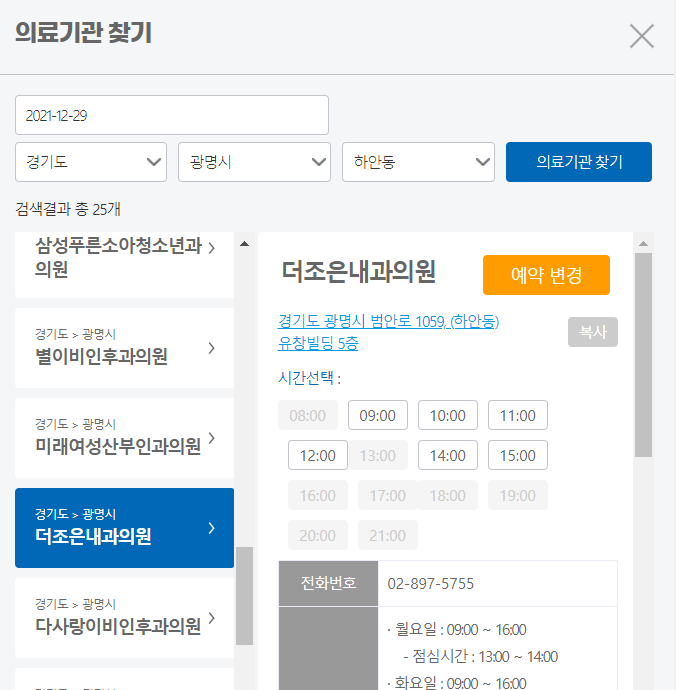Click the disabled 20:00 time slot
Screen dimensions: 676x690
click(x=318, y=535)
